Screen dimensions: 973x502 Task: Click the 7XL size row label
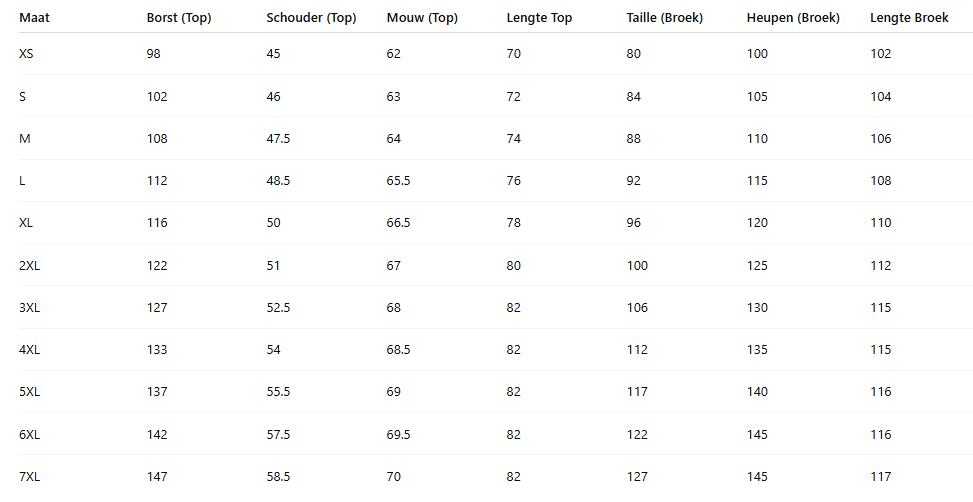30,477
